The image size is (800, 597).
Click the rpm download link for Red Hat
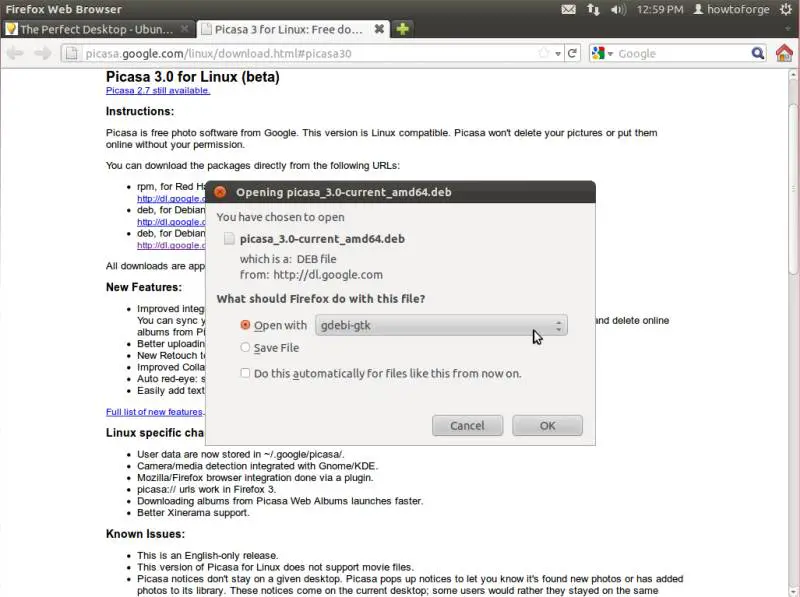tap(171, 198)
